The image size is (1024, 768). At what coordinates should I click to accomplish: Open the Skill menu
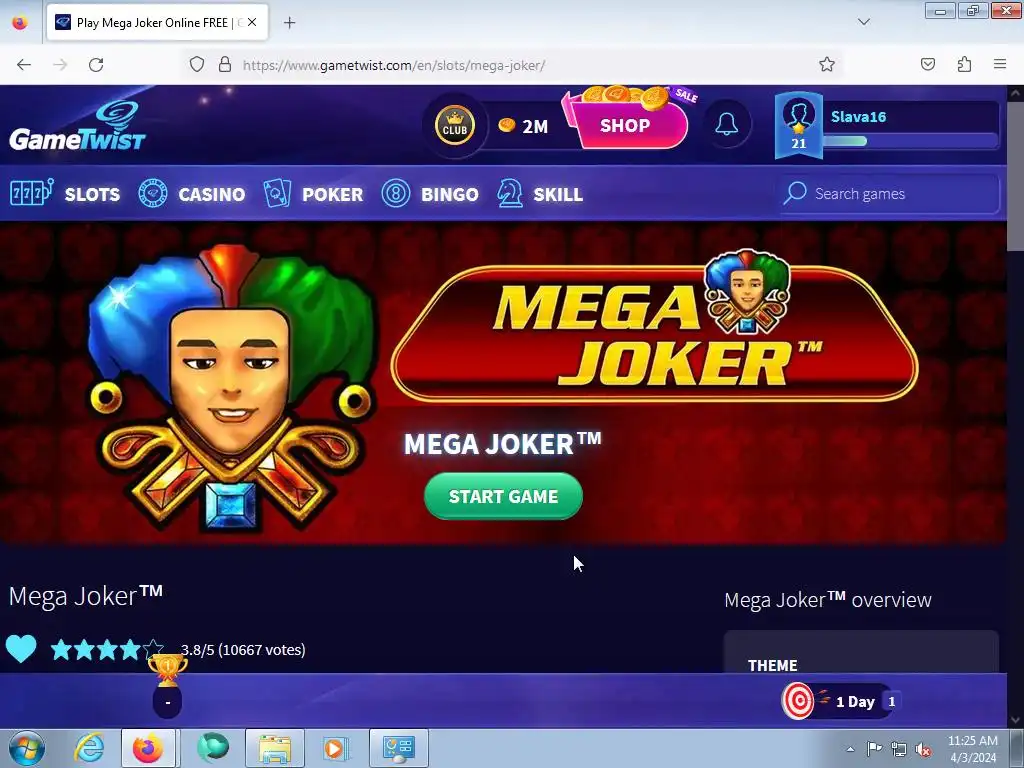pyautogui.click(x=558, y=194)
